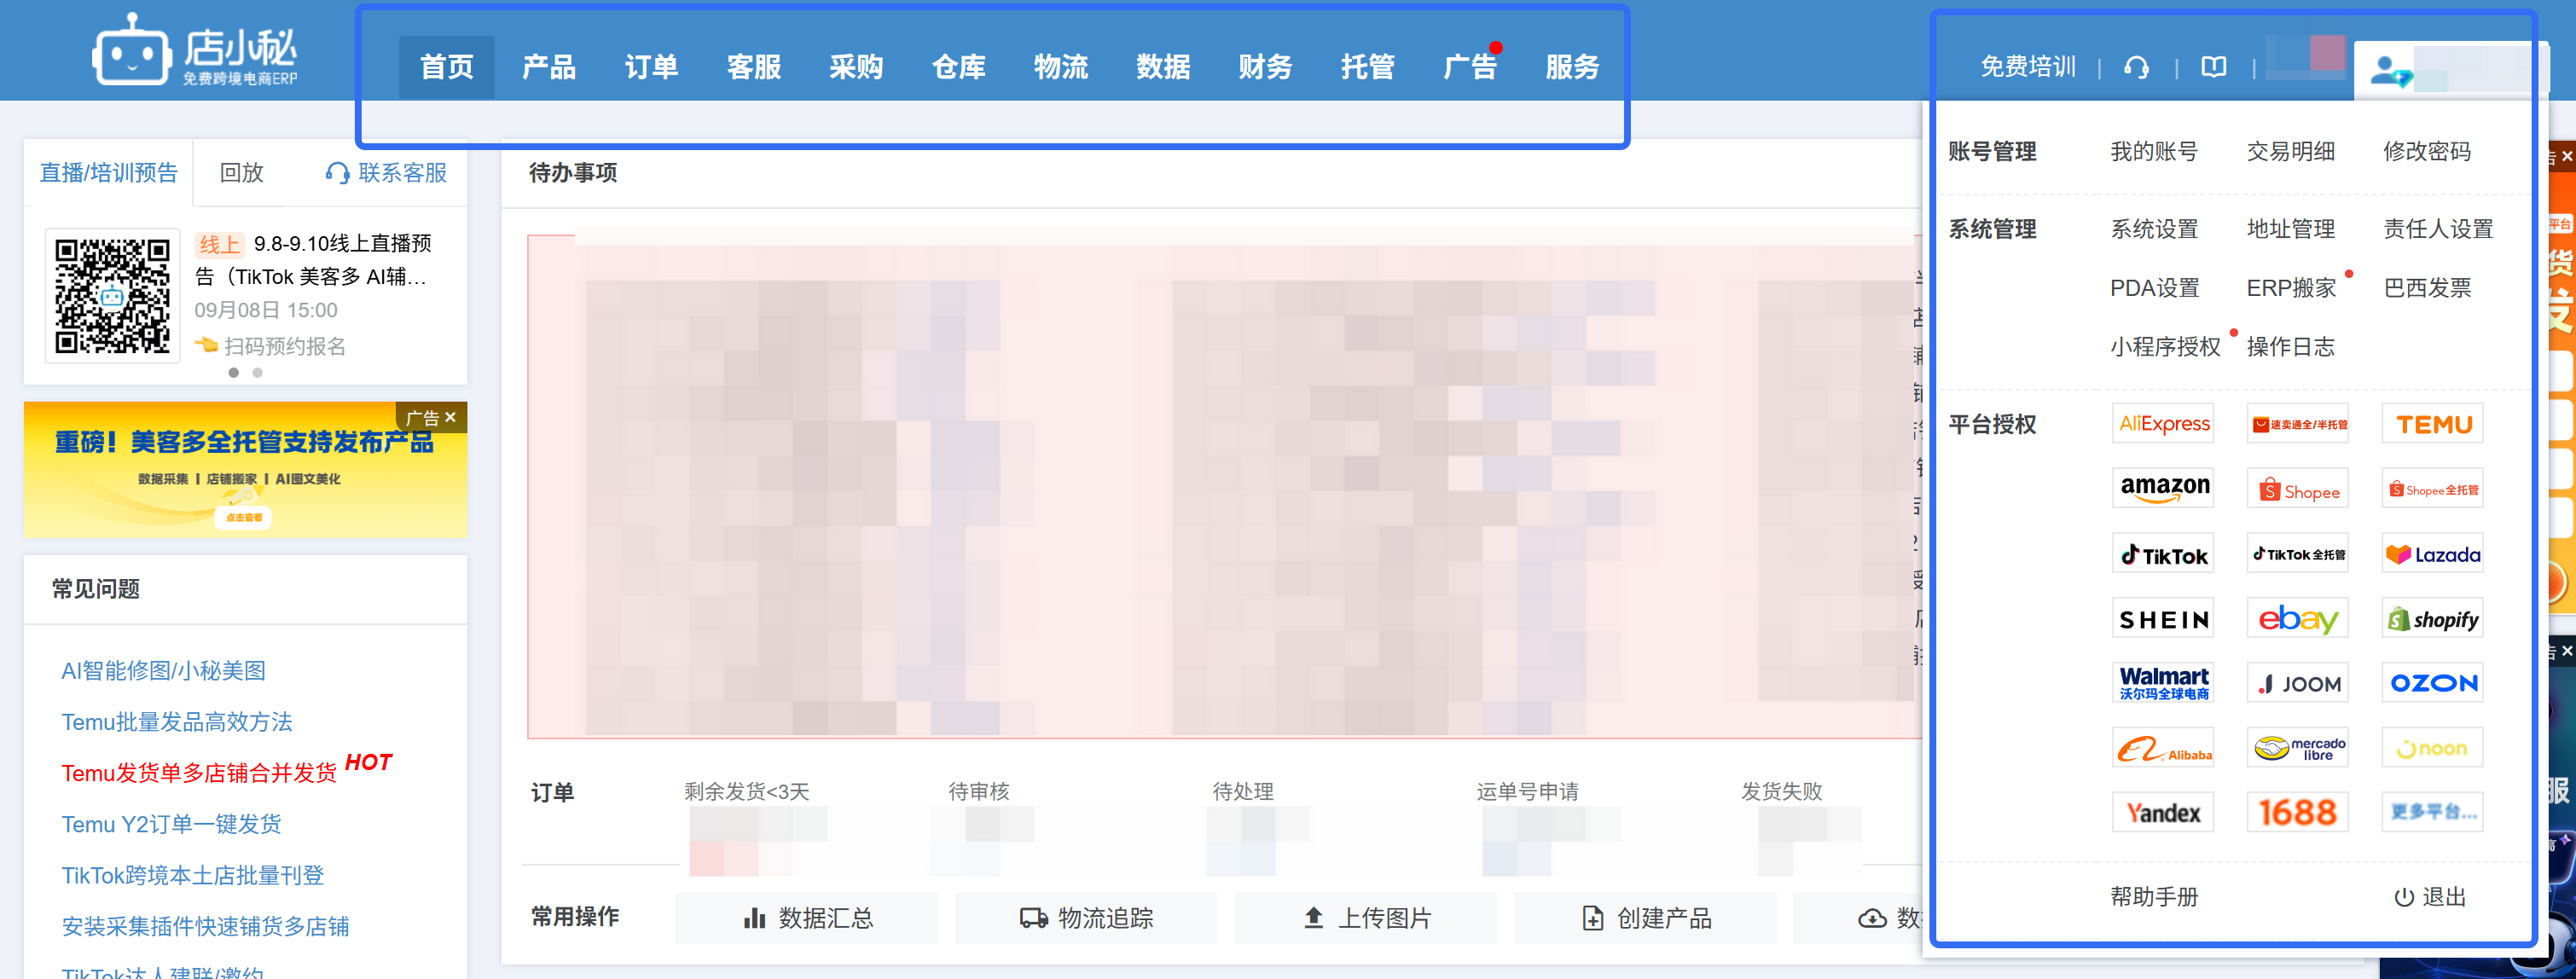Go to the 订单 menu
This screenshot has height=979, width=2576.
tap(651, 67)
